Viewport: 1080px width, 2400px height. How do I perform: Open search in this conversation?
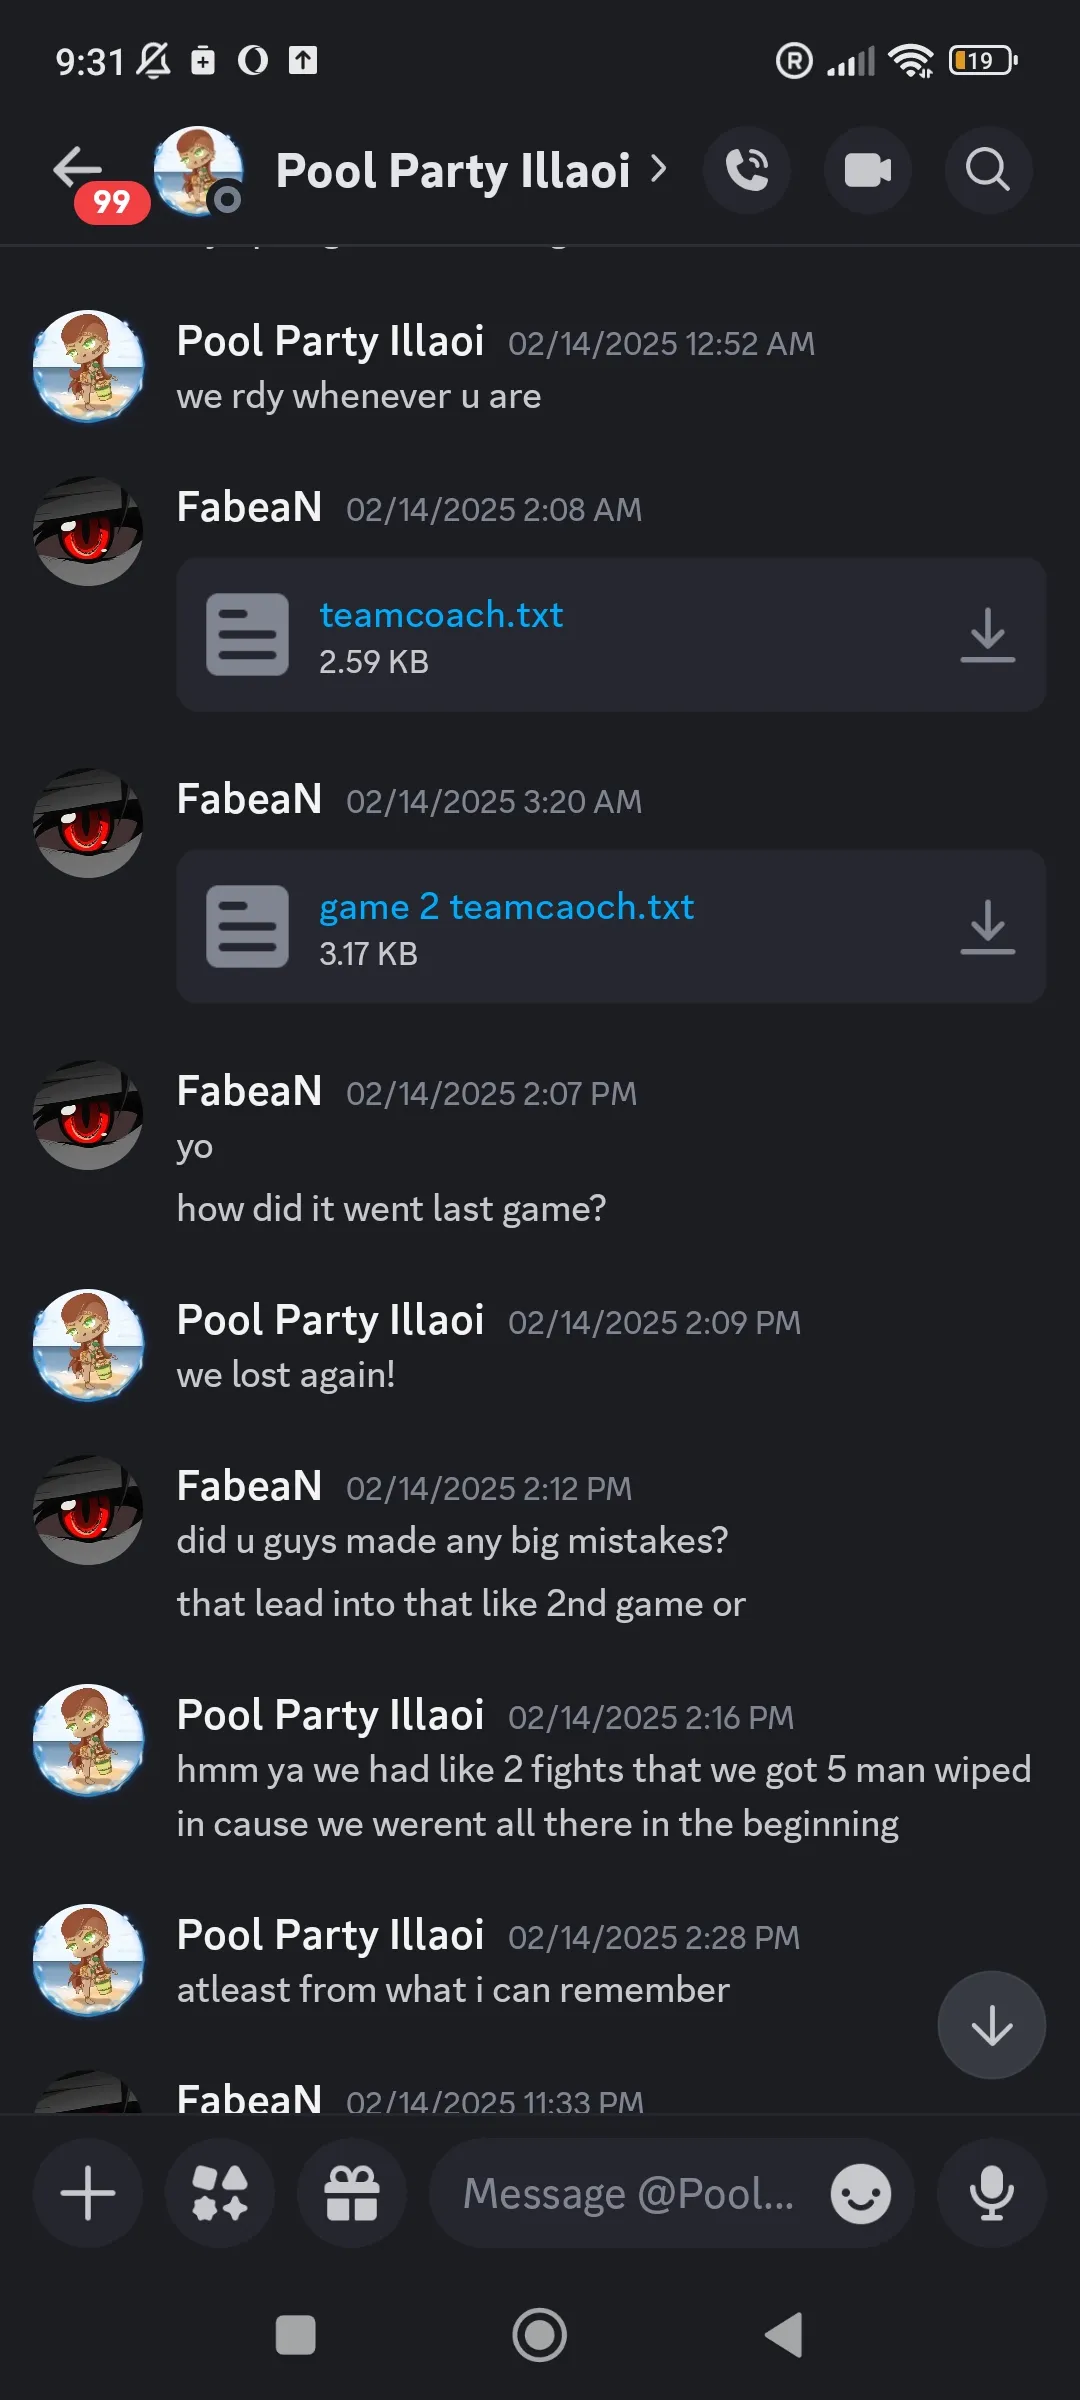[x=987, y=170]
